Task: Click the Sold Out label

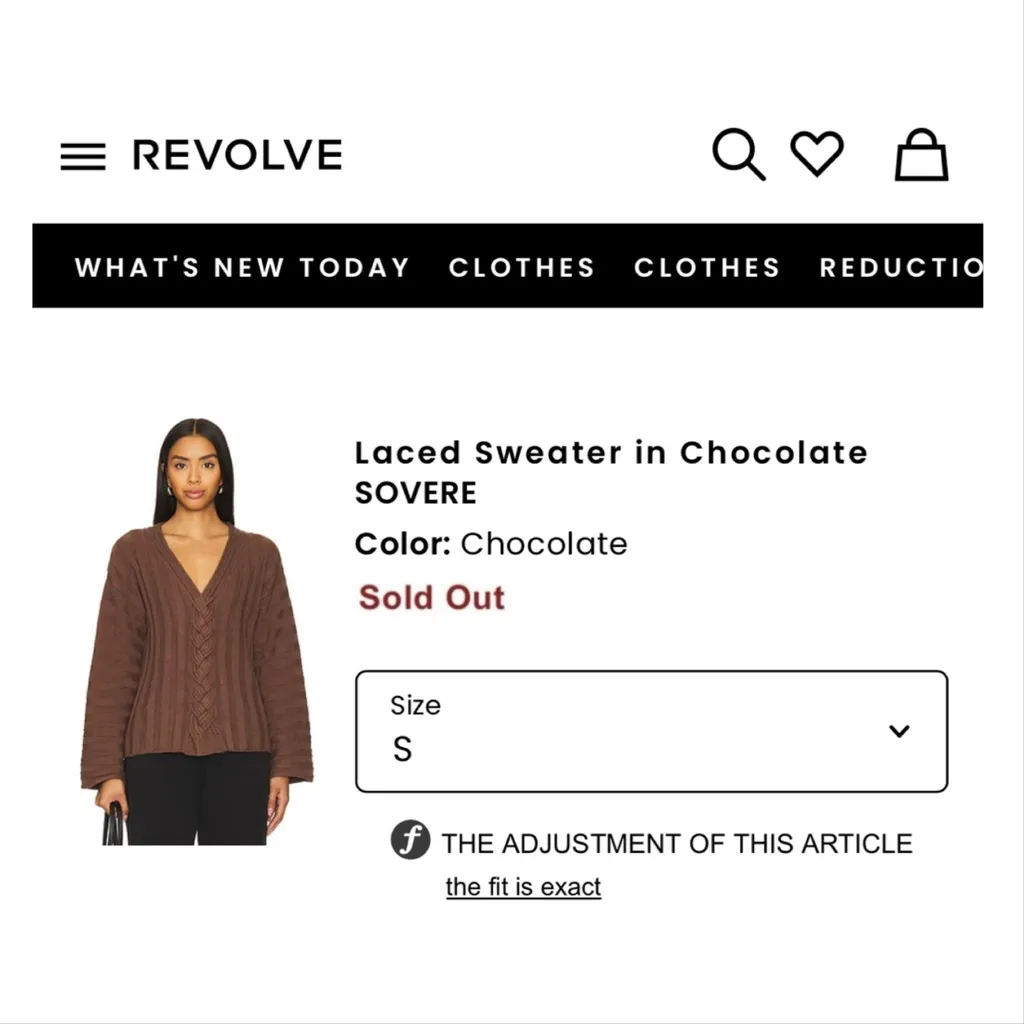Action: pos(430,597)
